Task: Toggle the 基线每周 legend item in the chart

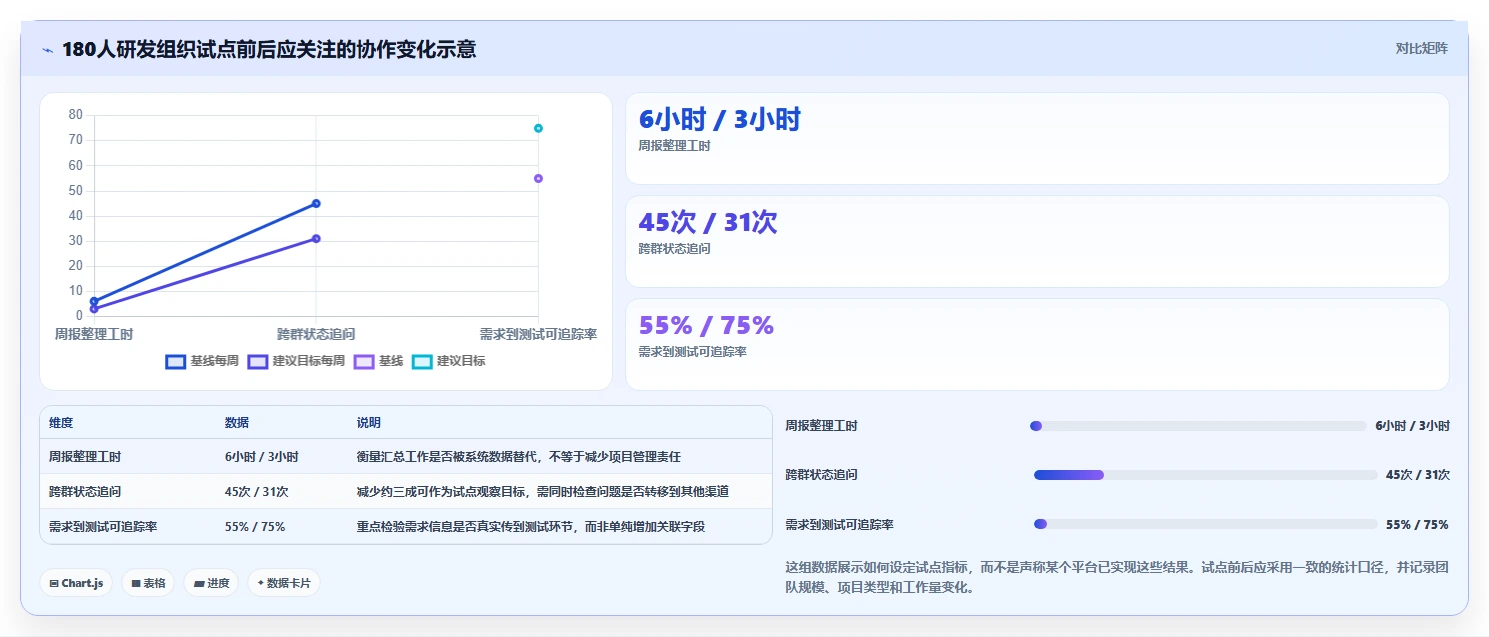Action: pyautogui.click(x=202, y=361)
